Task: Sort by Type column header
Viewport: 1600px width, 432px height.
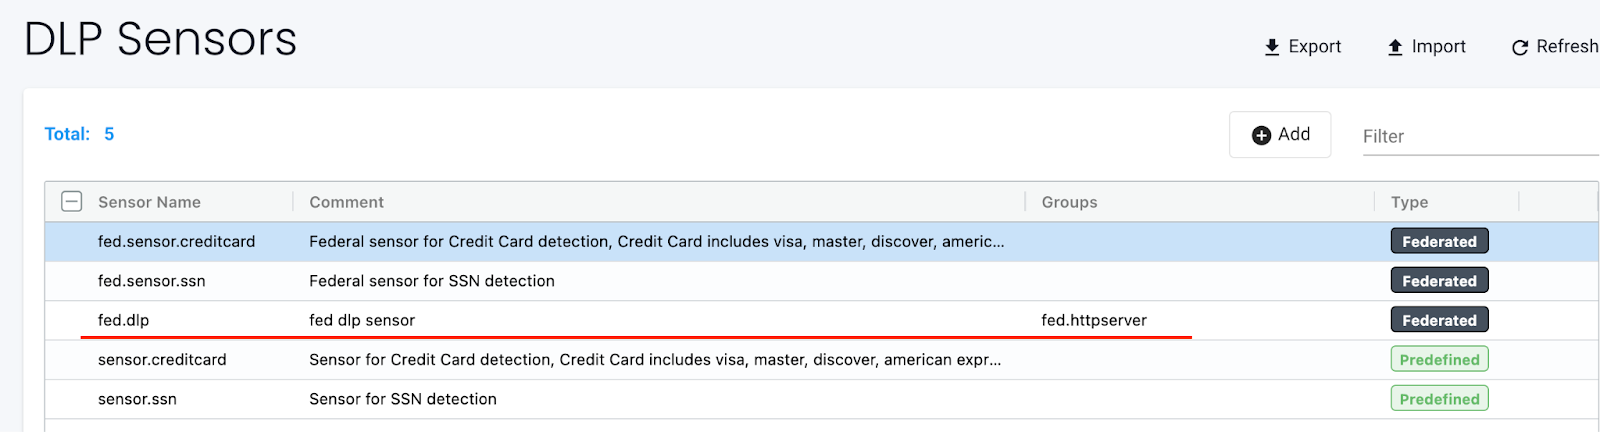Action: 1409,202
